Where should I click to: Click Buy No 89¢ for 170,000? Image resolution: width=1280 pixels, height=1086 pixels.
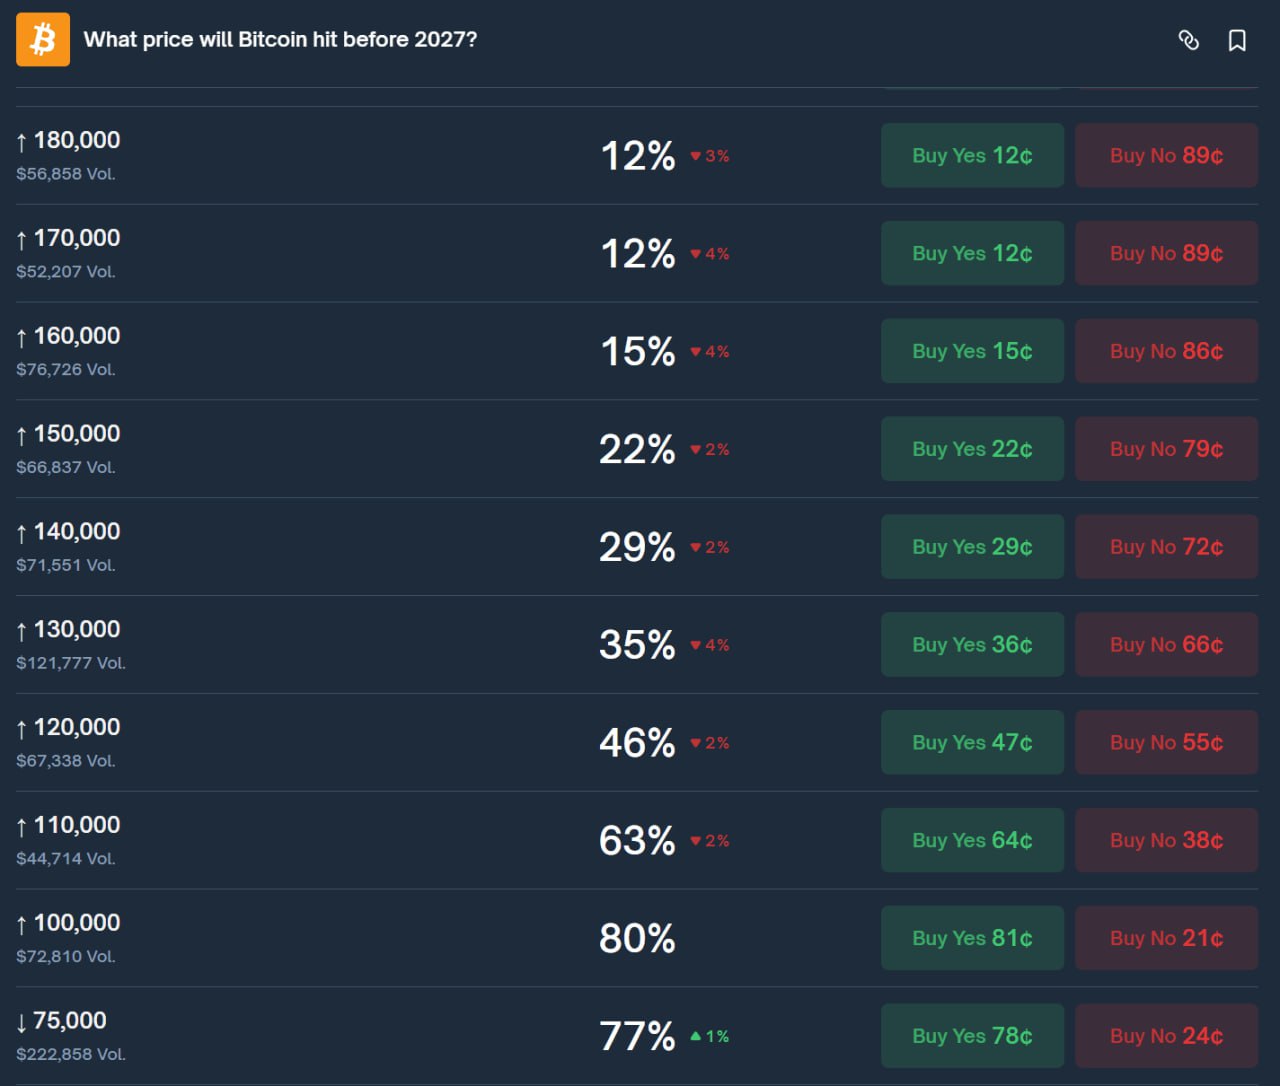1166,254
